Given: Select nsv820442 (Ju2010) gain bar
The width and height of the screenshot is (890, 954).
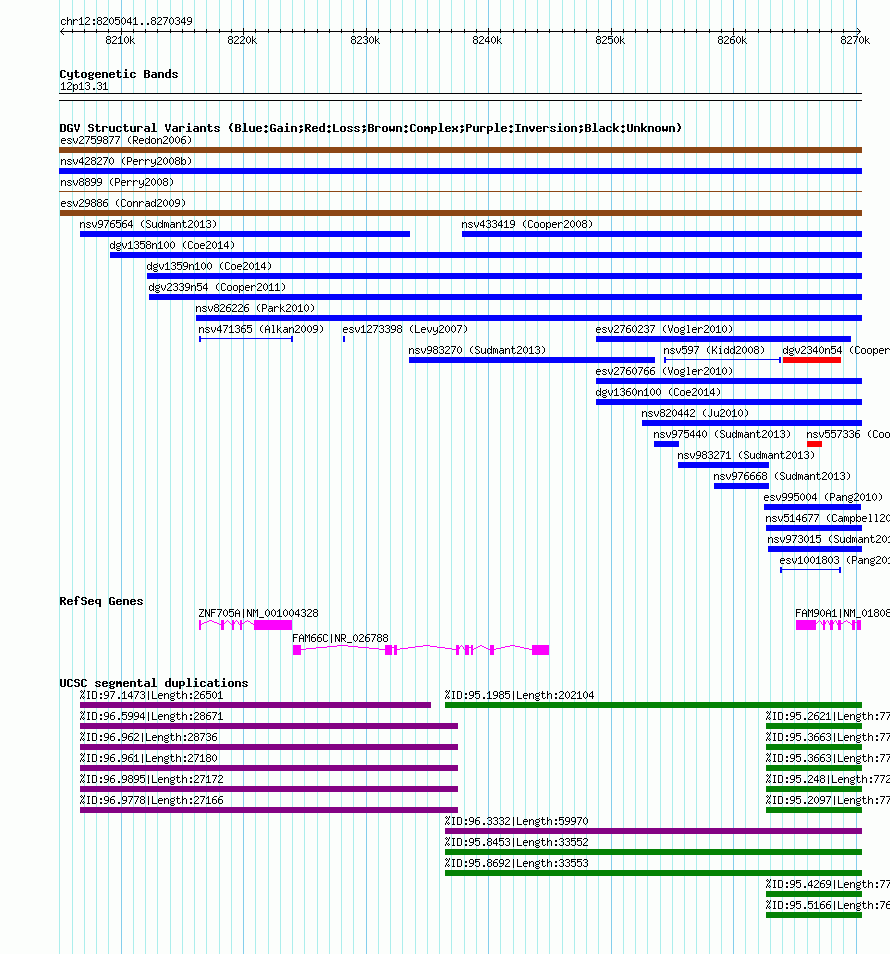Looking at the screenshot, I should (752, 423).
